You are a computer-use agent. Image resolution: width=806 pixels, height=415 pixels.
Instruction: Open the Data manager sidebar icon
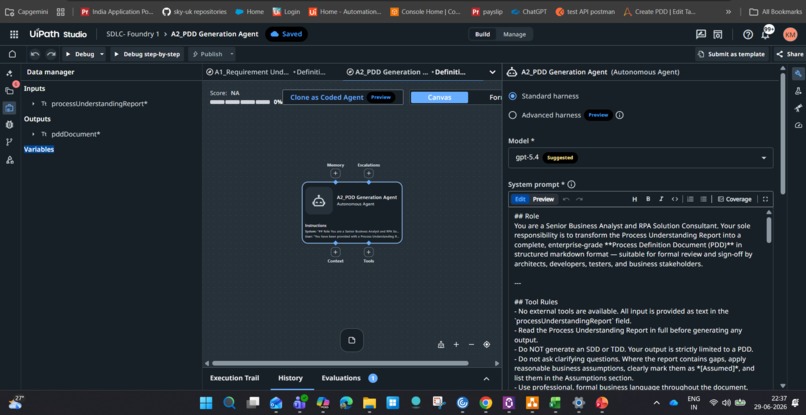click(9, 107)
